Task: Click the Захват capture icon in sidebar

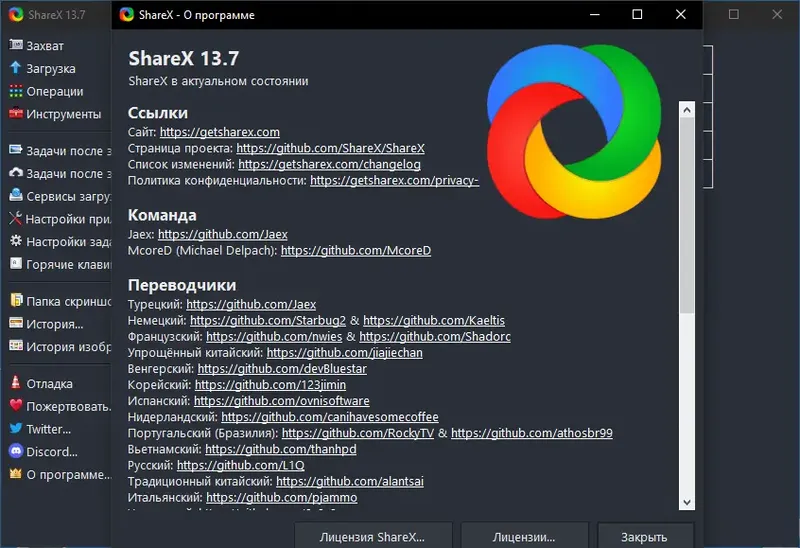Action: 16,45
